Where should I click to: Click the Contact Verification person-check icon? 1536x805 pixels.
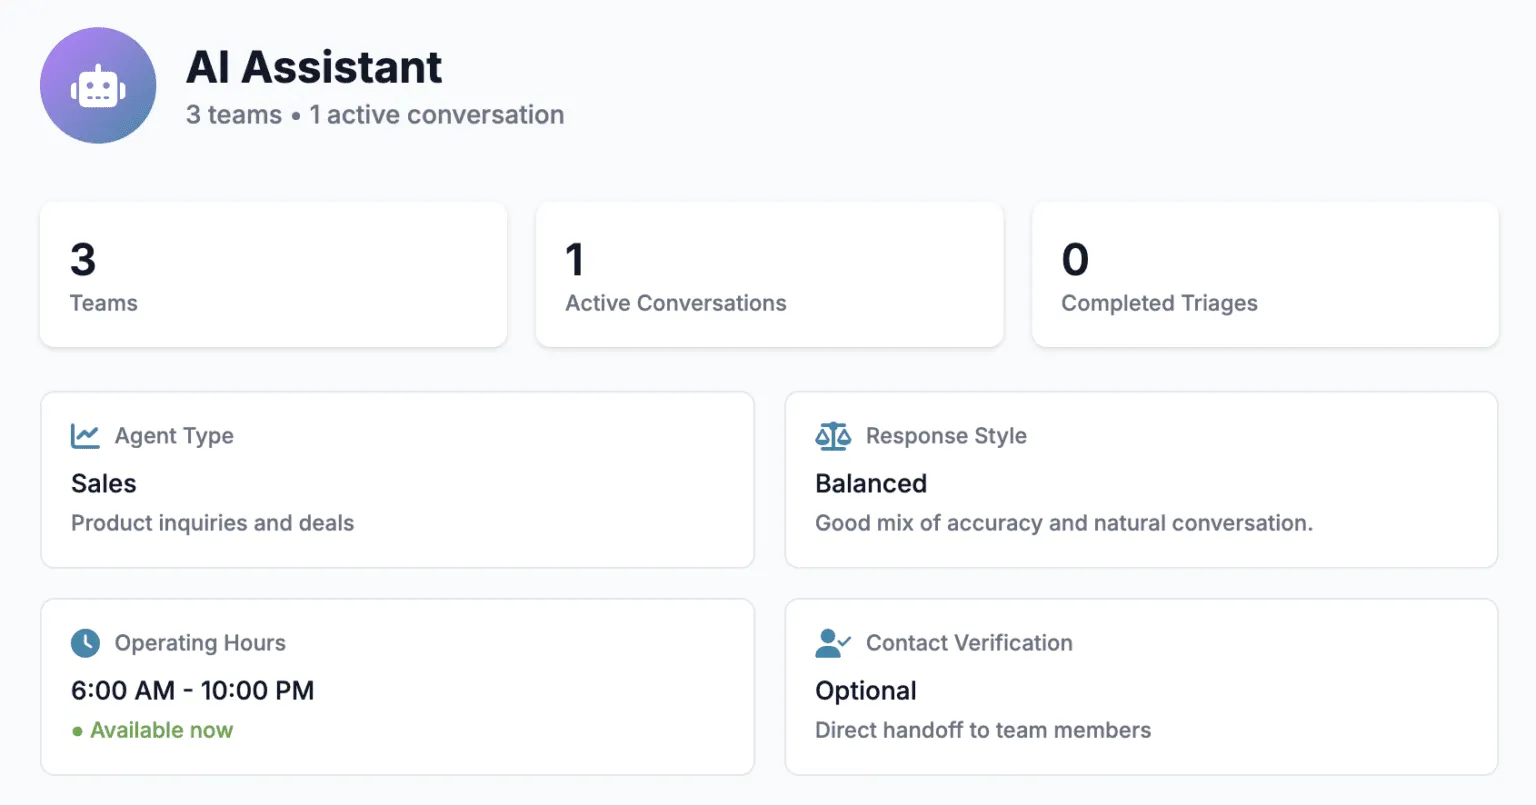tap(833, 643)
